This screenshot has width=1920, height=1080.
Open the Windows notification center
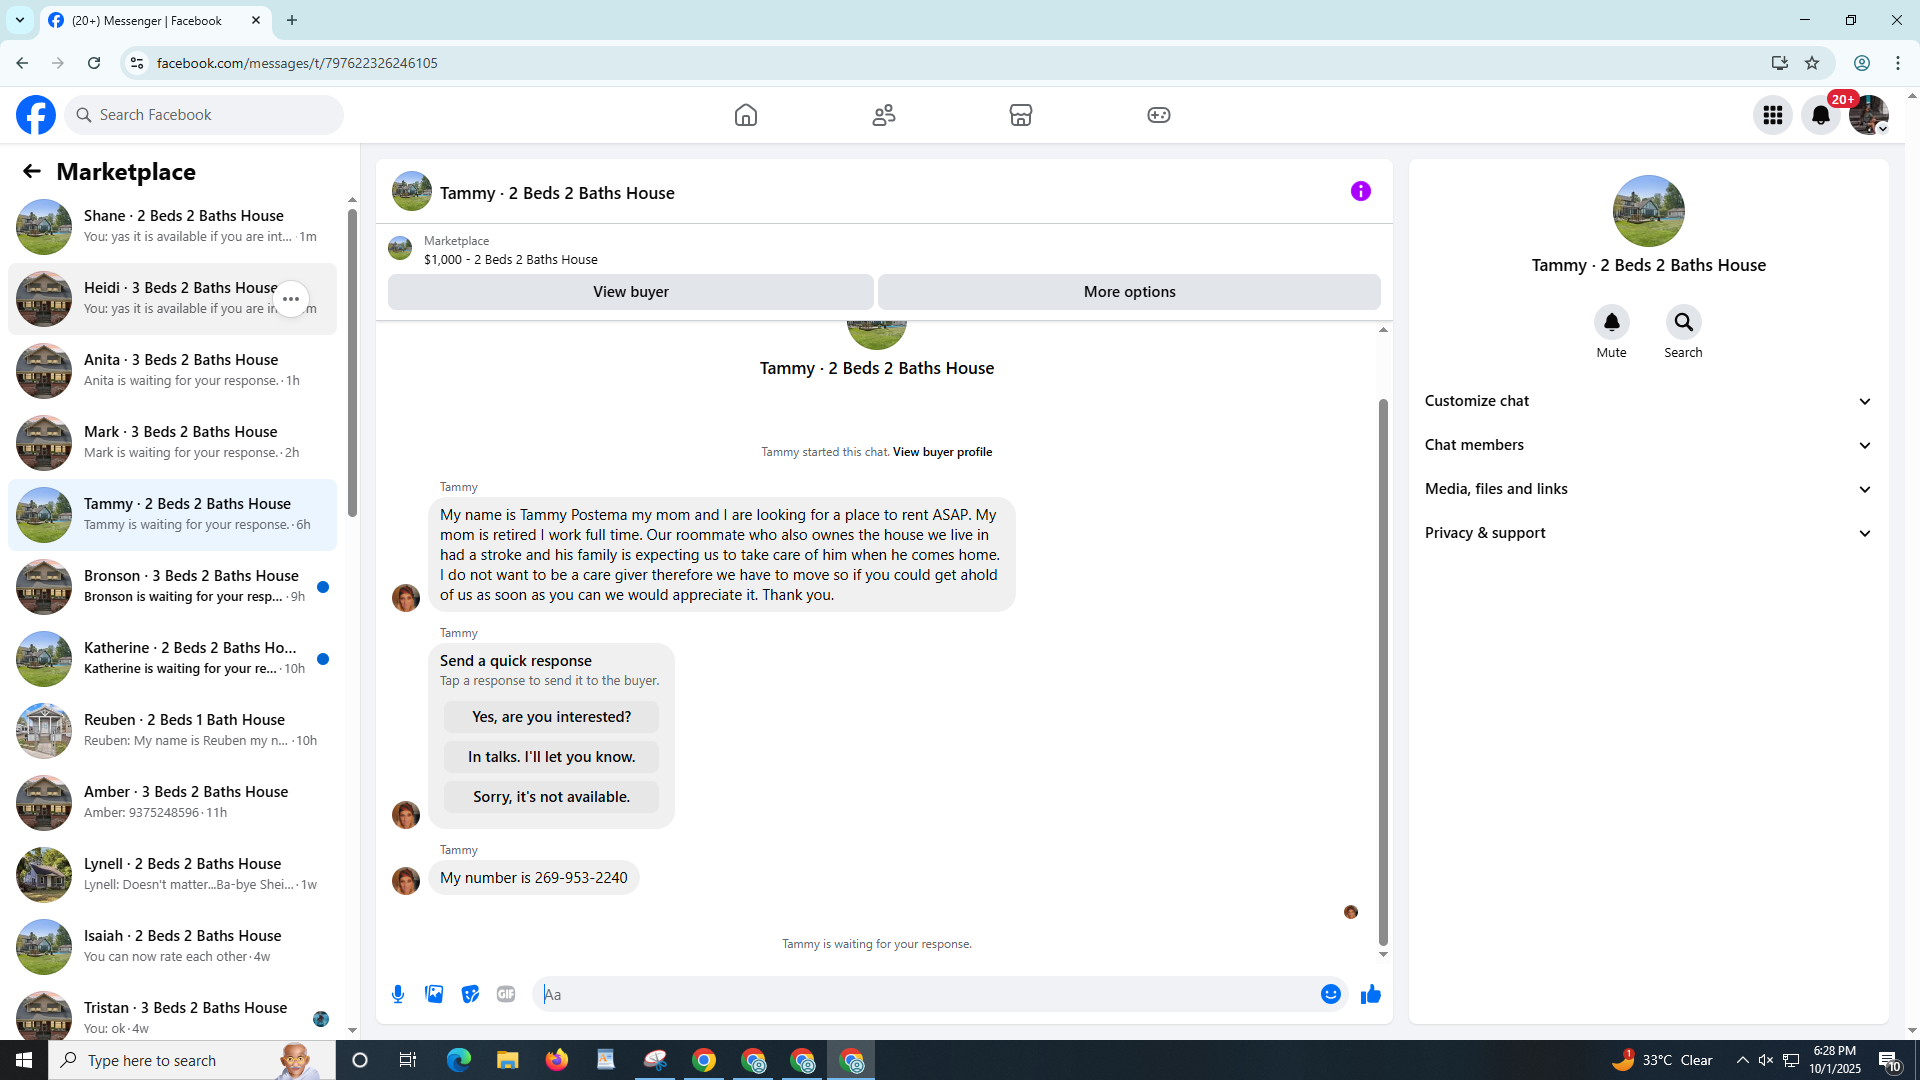click(x=1889, y=1060)
